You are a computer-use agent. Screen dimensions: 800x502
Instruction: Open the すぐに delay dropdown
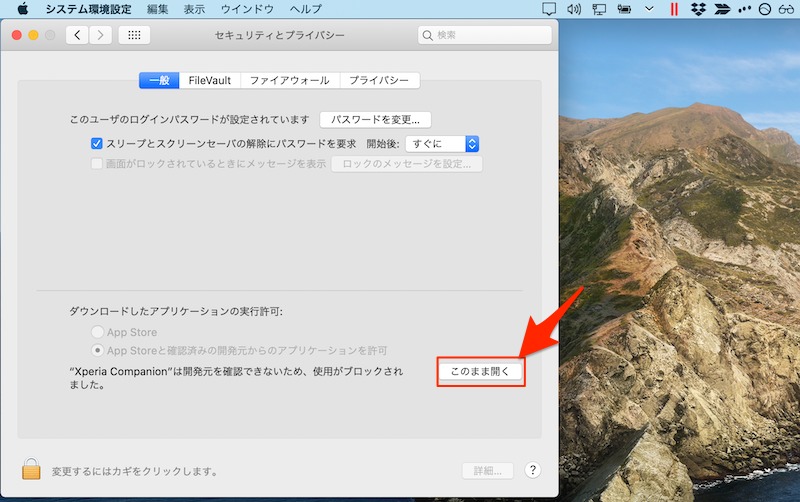[442, 143]
